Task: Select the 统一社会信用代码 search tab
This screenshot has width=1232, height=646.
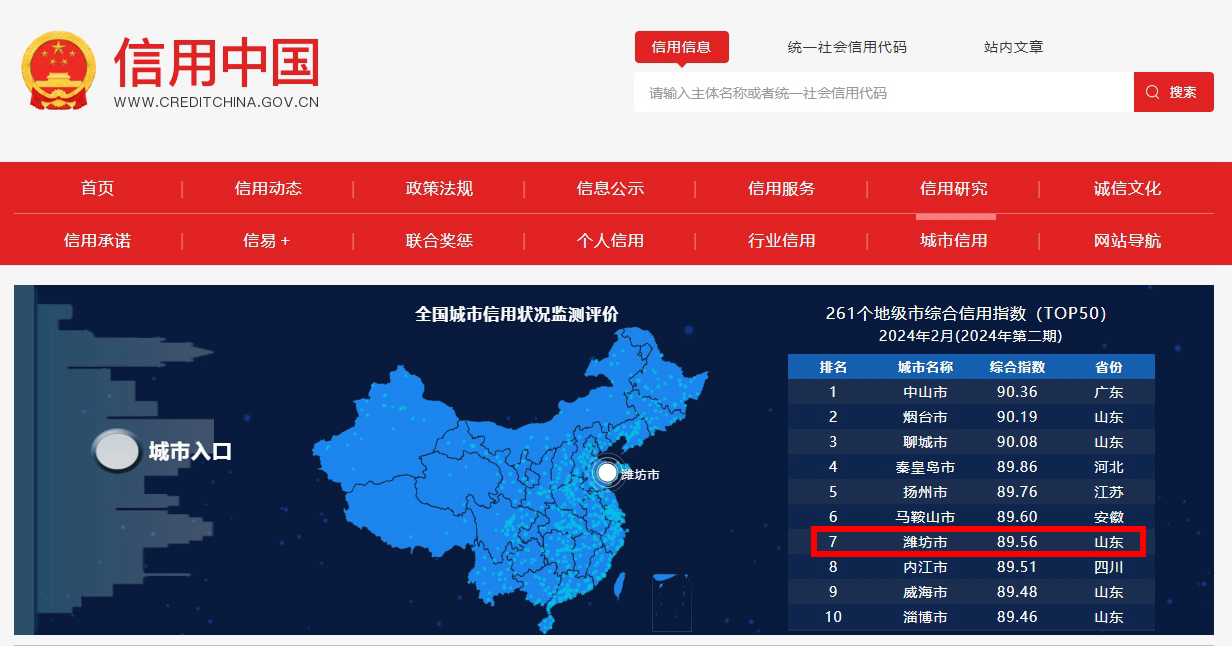Action: coord(847,47)
